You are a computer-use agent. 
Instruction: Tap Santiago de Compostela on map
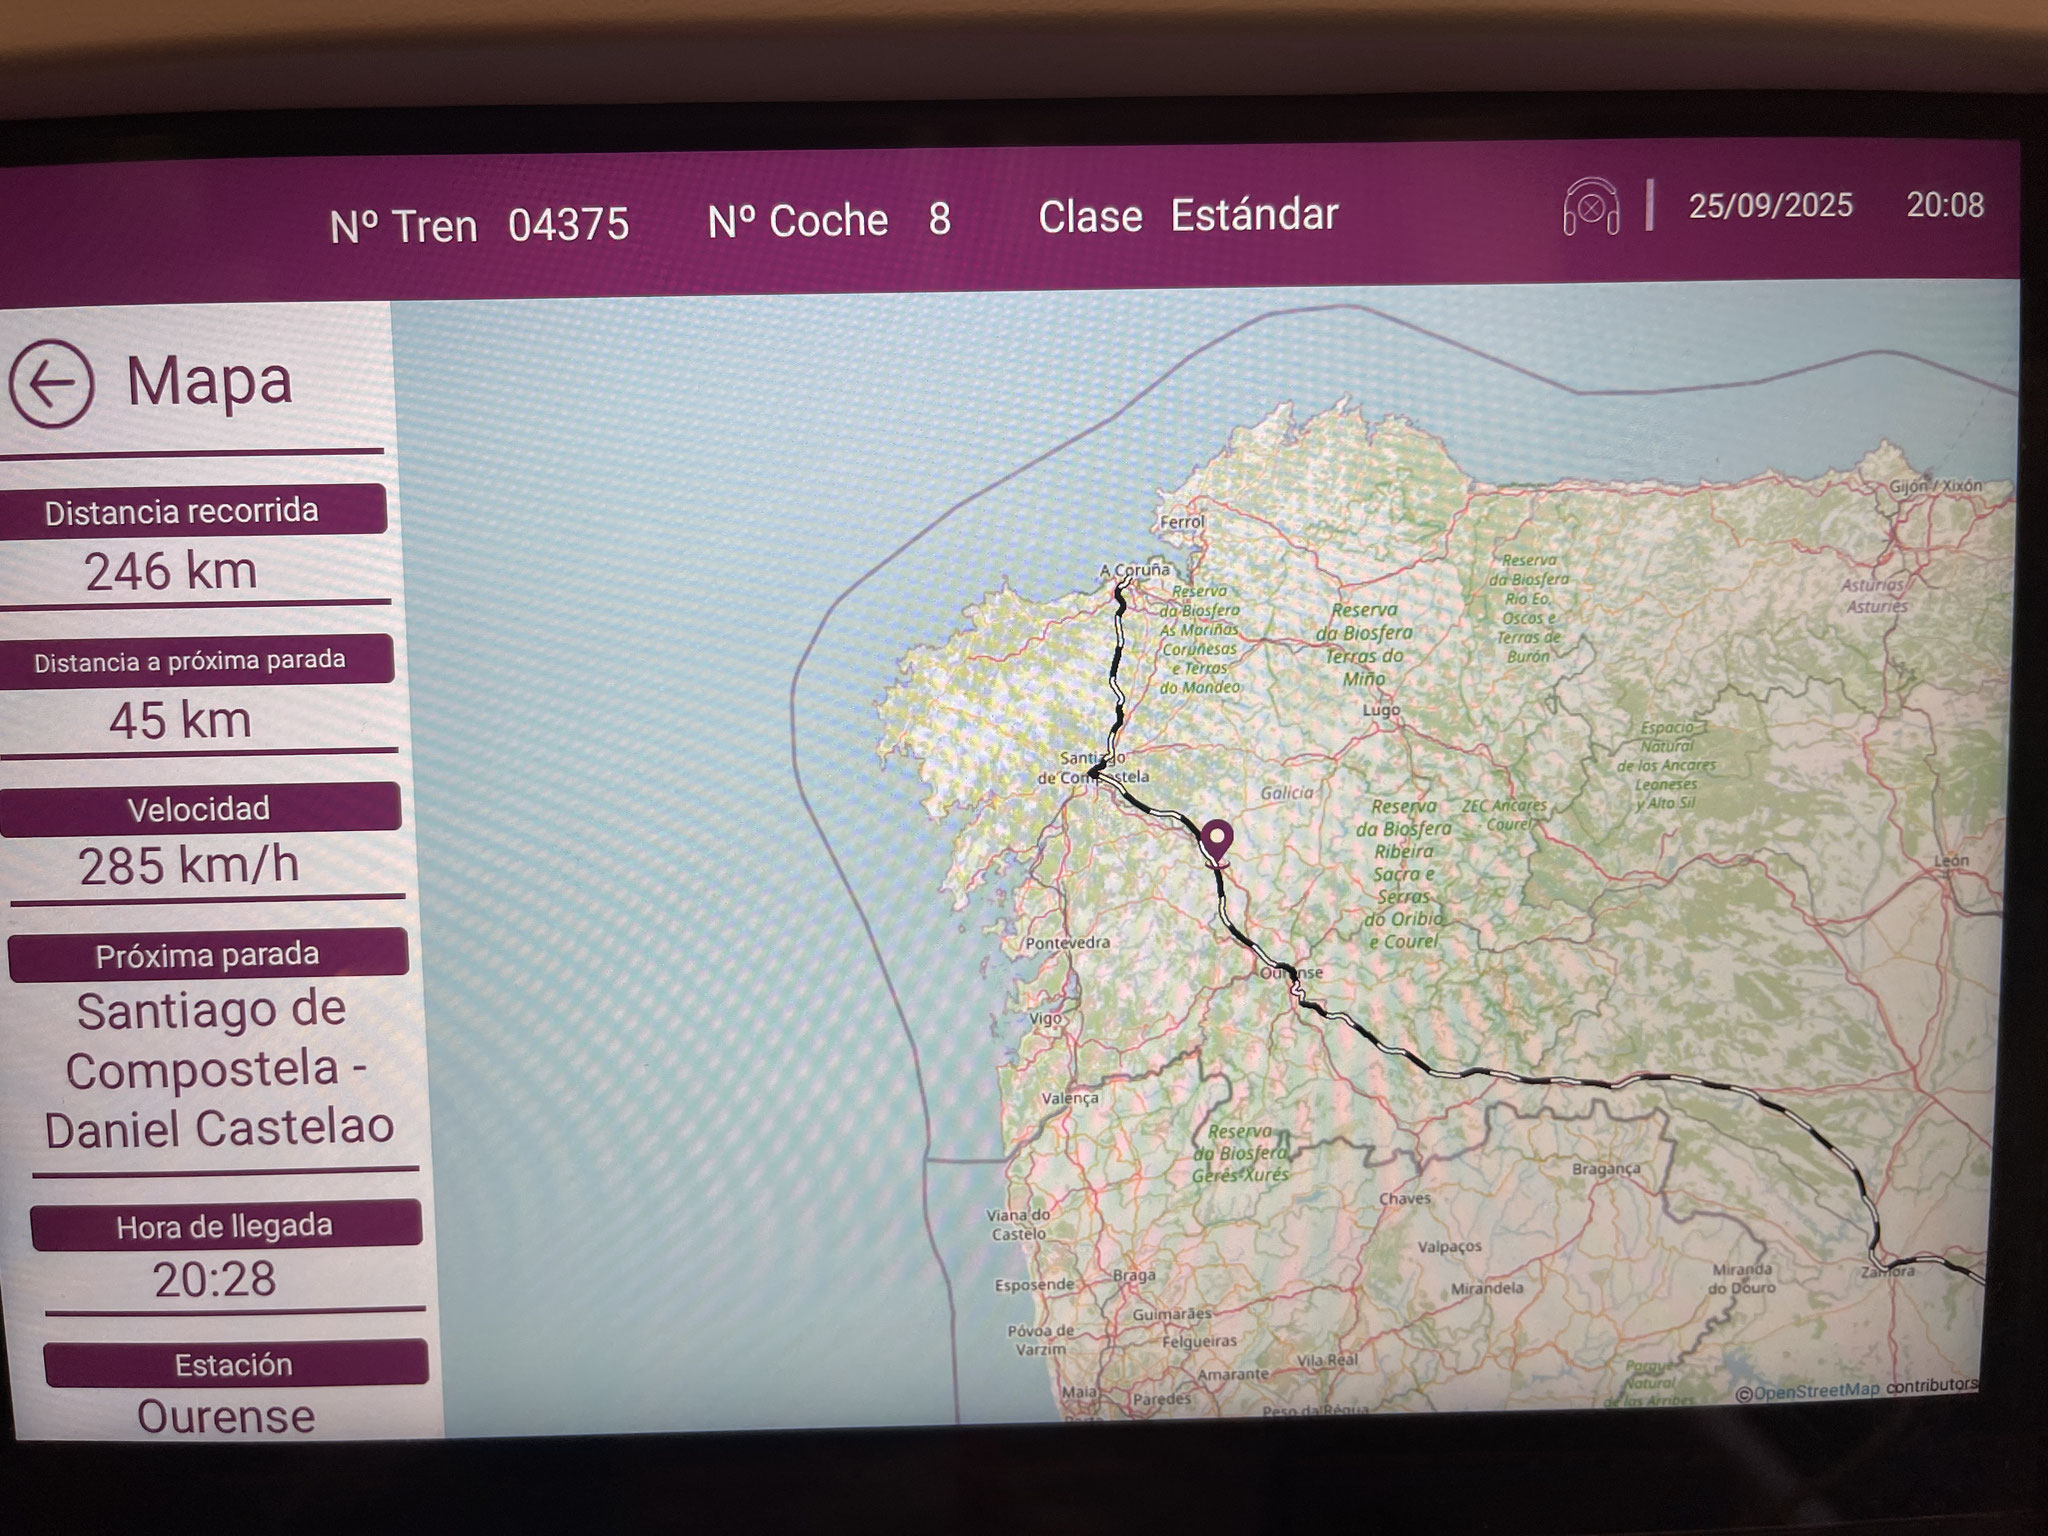click(1093, 768)
